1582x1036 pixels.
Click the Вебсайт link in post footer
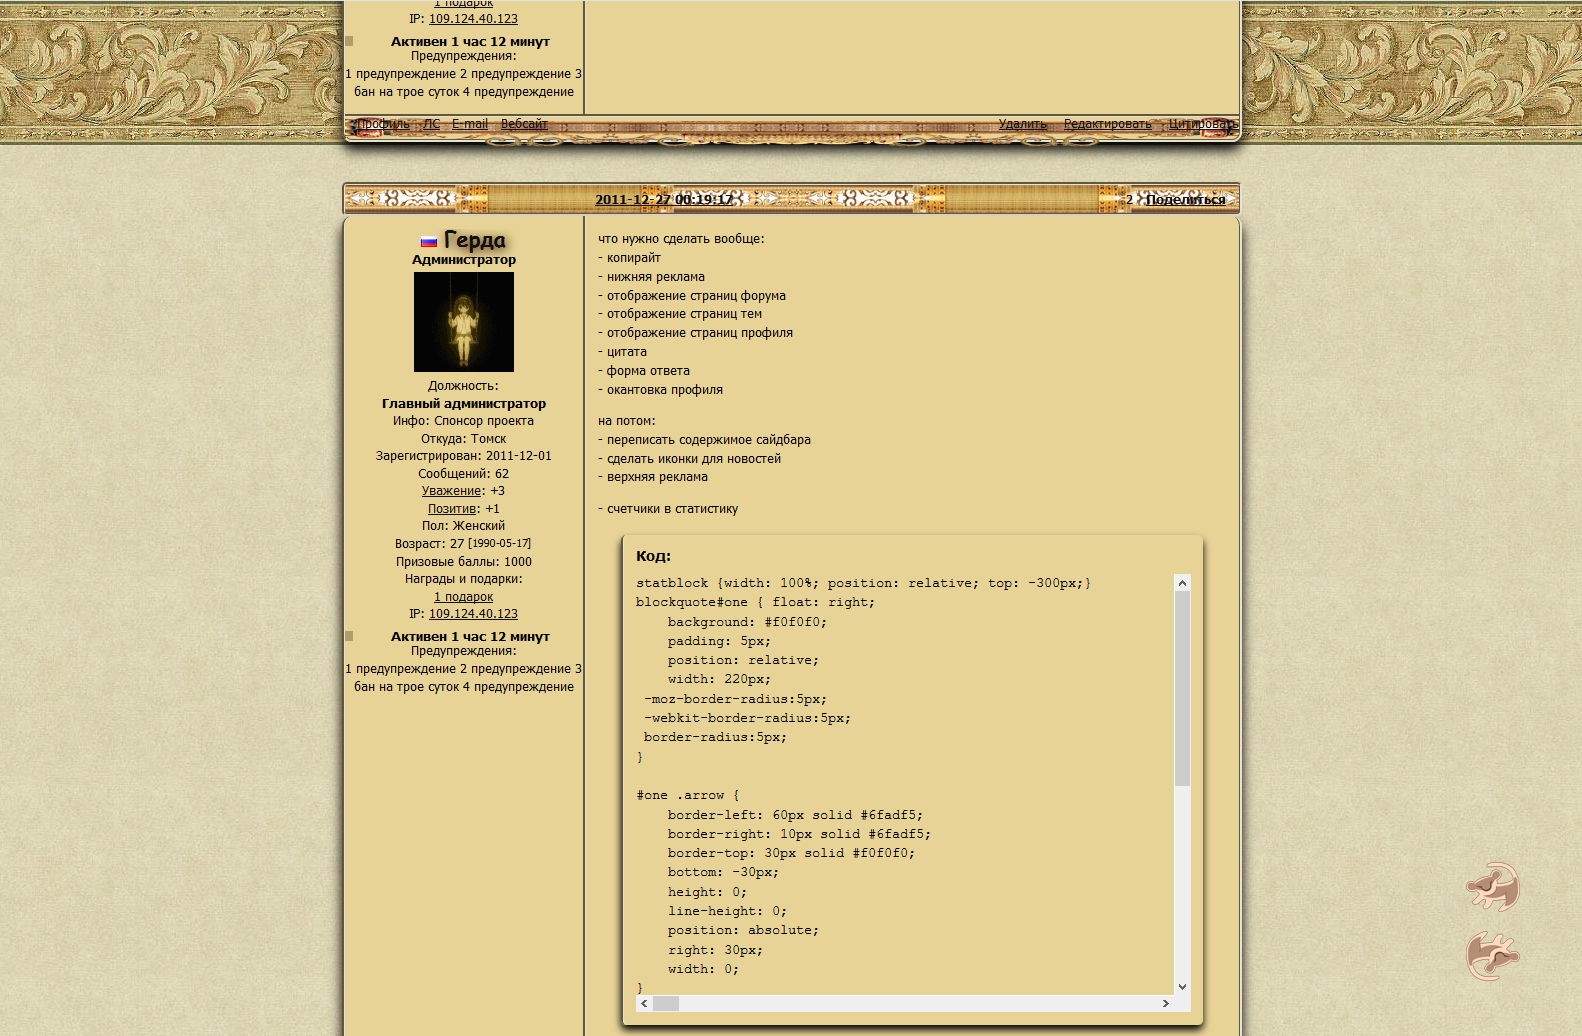[524, 124]
